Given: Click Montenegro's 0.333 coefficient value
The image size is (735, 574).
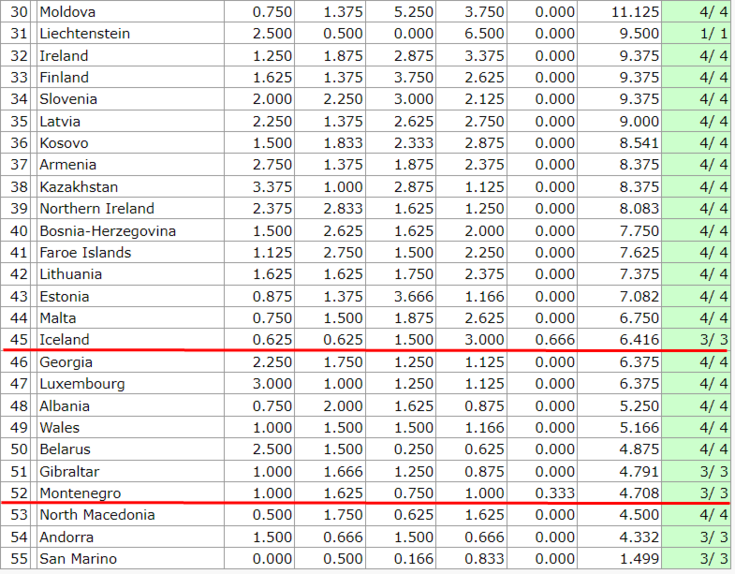Looking at the screenshot, I should coord(555,493).
